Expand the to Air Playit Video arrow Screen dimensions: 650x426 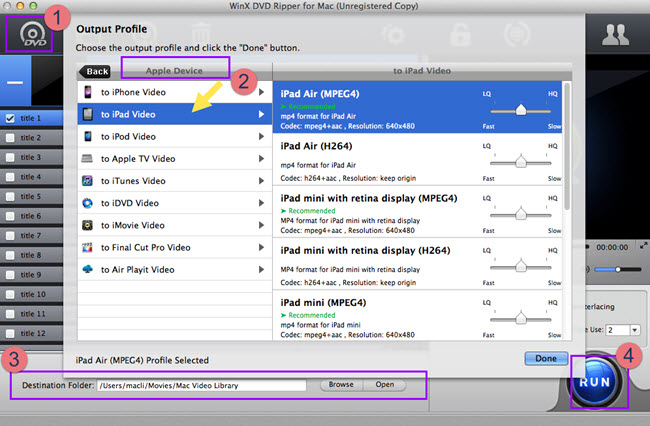tap(261, 269)
